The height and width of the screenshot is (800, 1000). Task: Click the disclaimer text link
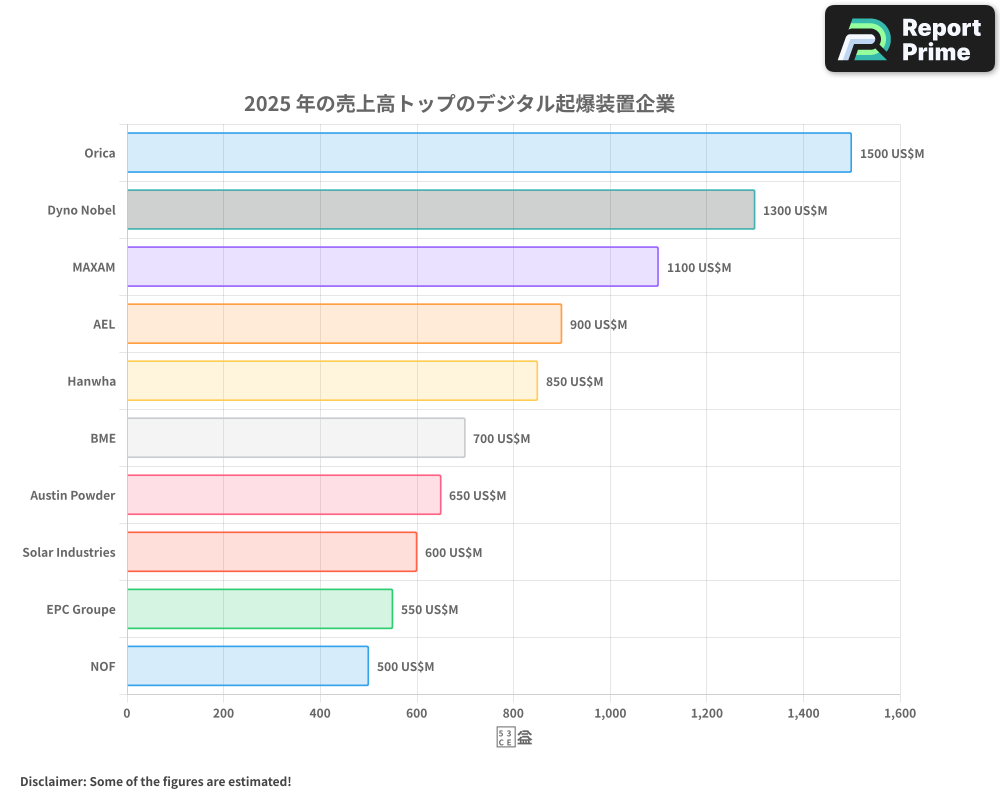(157, 781)
